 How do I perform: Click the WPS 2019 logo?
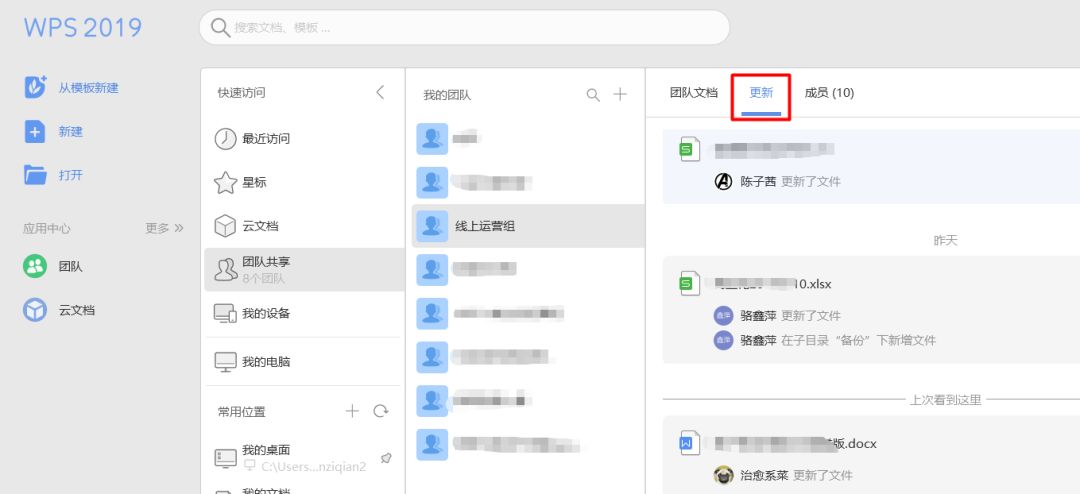coord(83,28)
